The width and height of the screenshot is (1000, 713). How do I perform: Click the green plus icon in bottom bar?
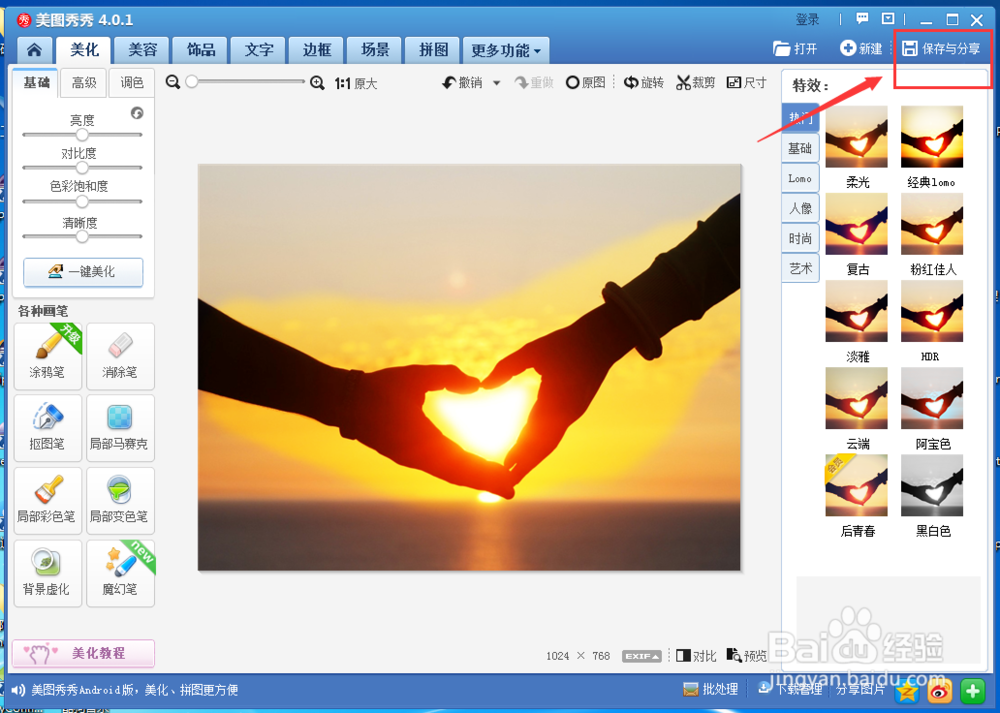coord(973,690)
